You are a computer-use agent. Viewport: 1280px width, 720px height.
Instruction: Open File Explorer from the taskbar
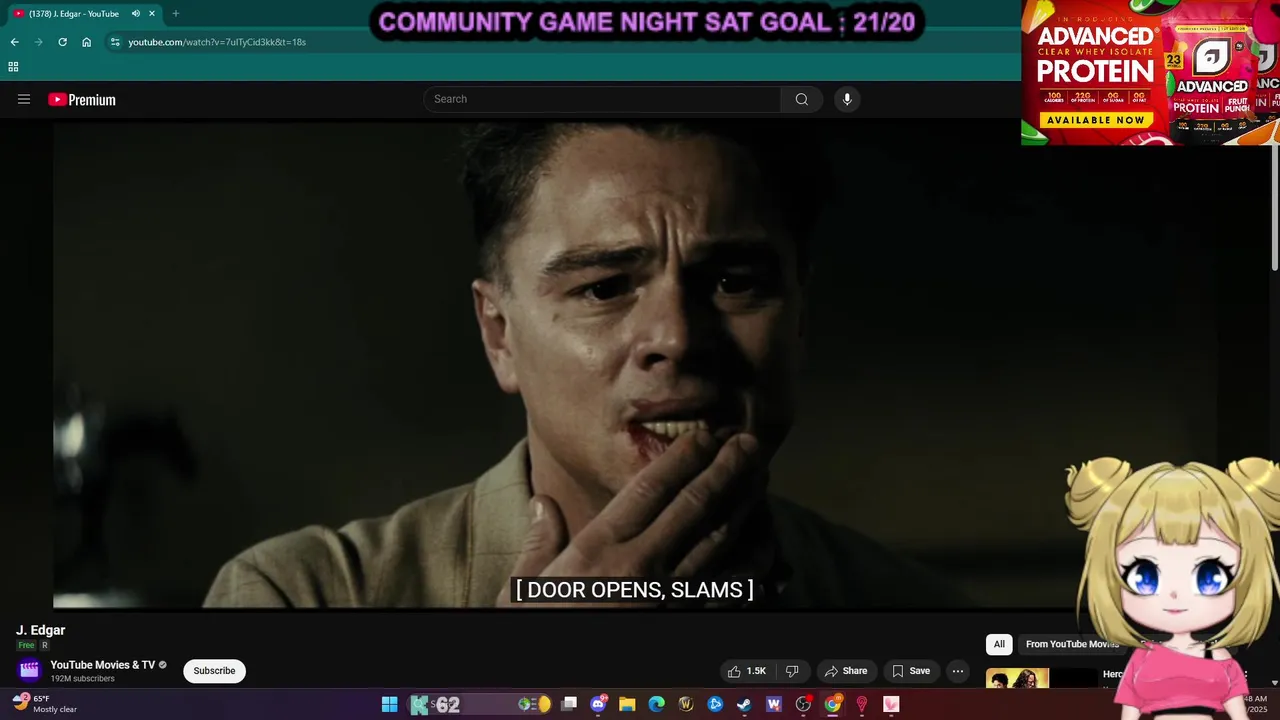tap(627, 705)
